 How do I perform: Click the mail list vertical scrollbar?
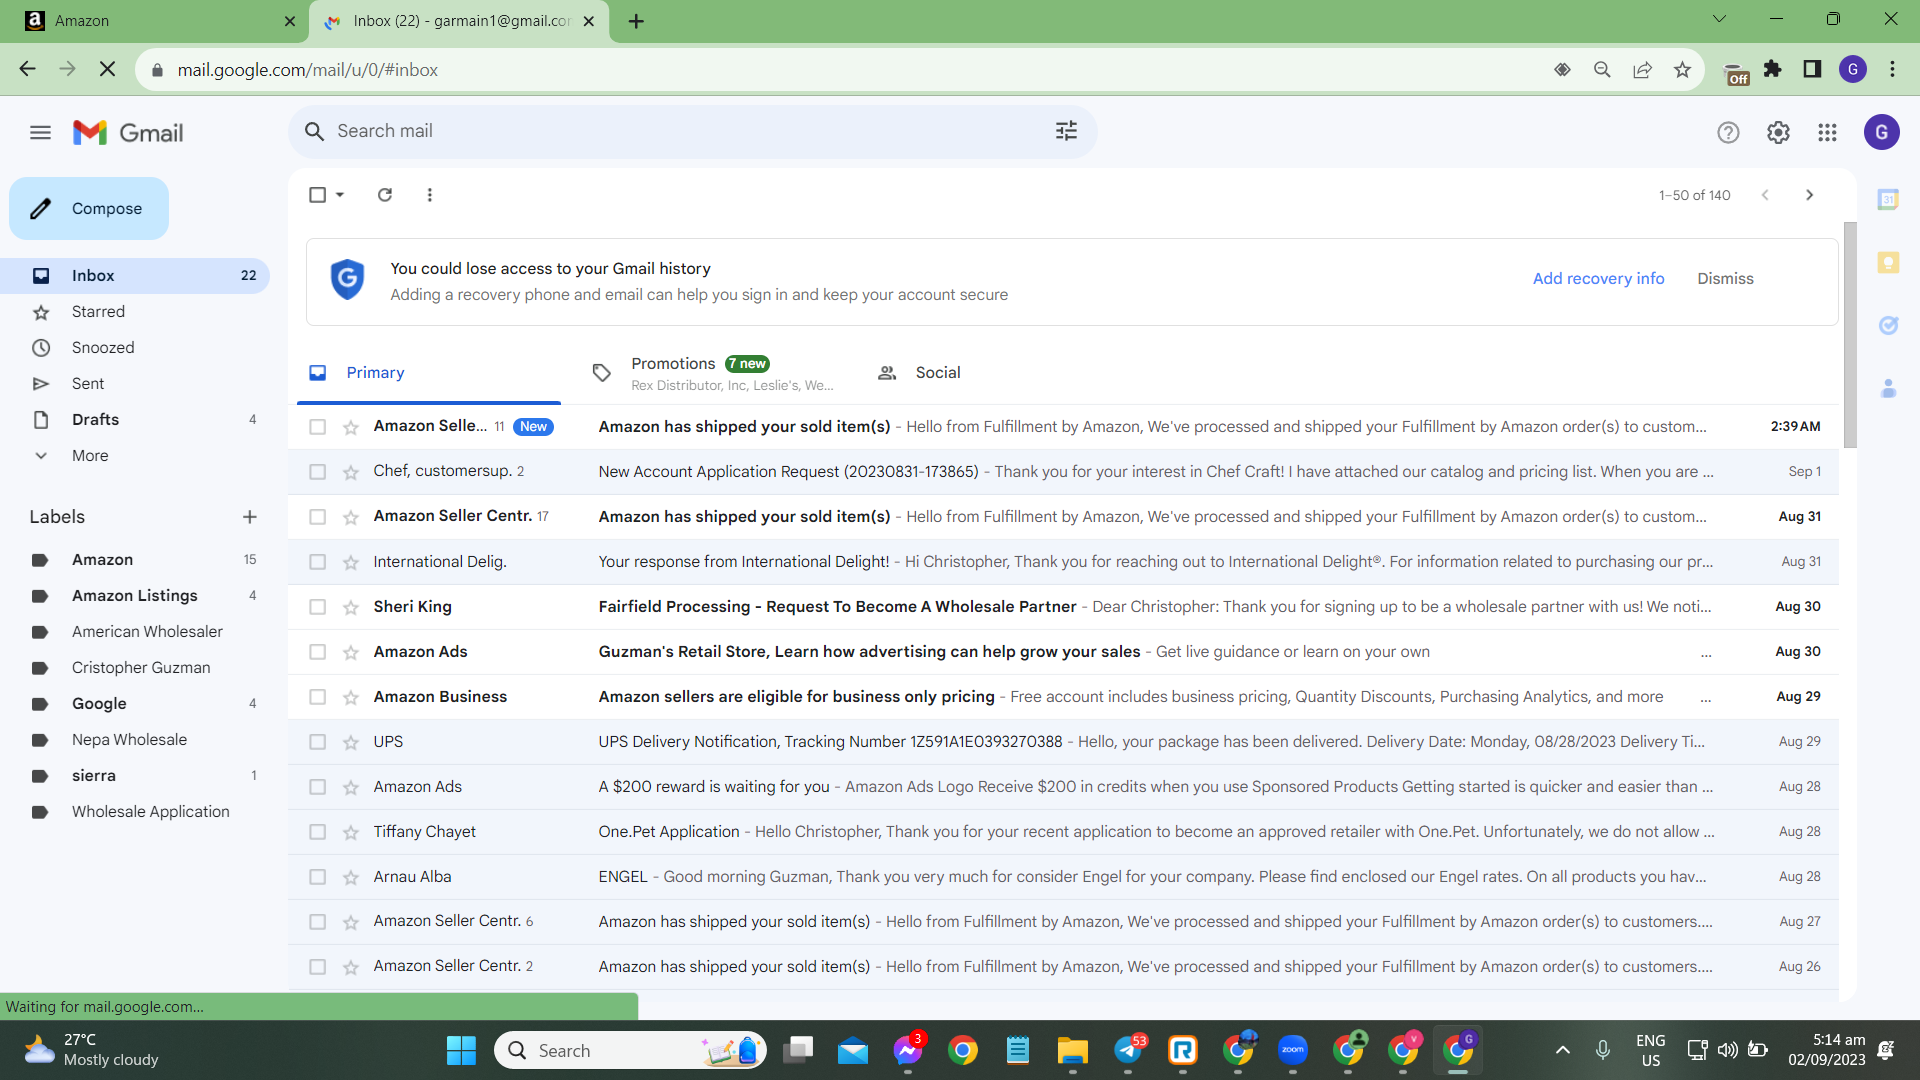tap(1850, 335)
